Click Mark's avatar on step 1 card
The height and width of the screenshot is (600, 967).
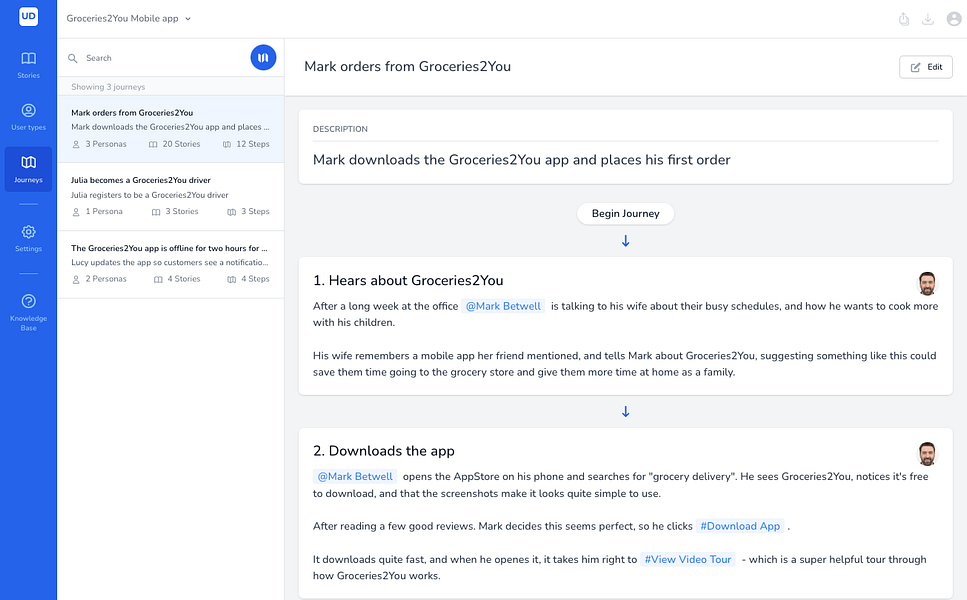click(927, 284)
